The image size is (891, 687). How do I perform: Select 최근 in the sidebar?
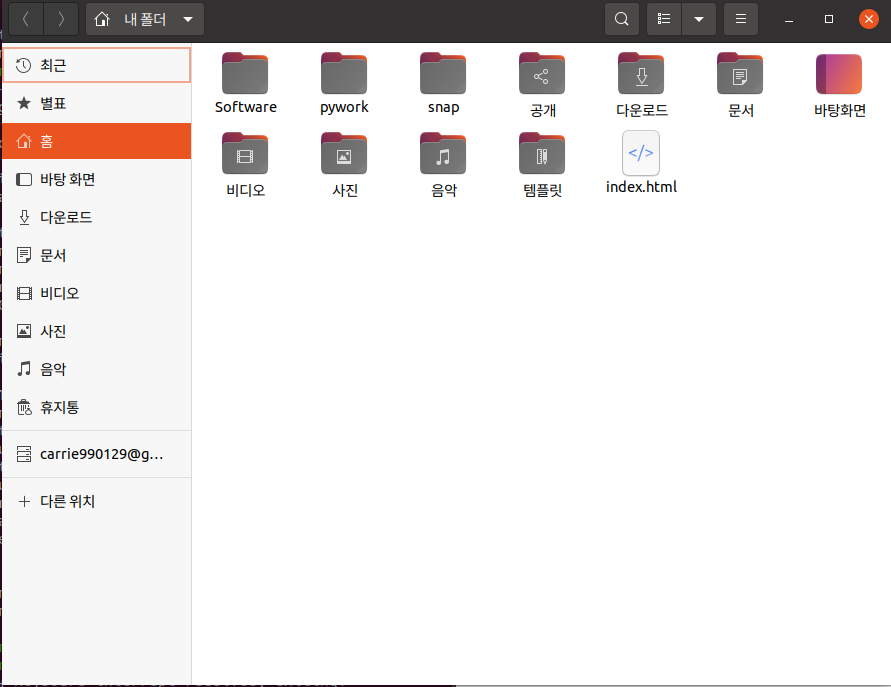click(x=97, y=65)
